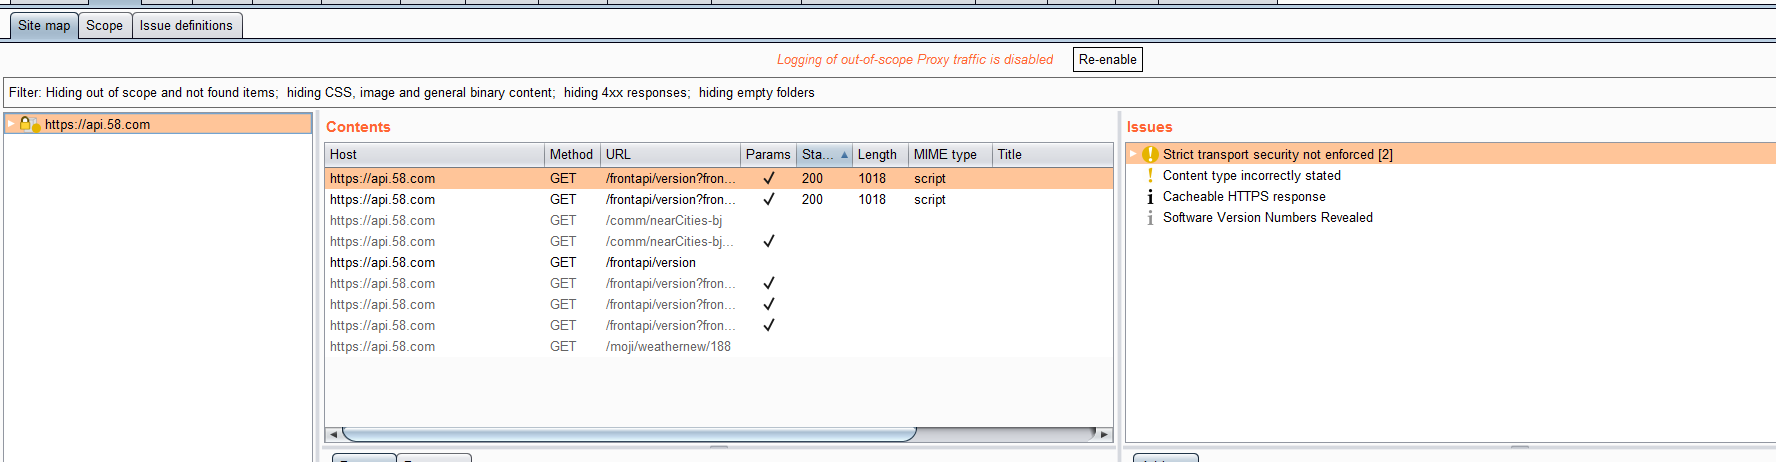Click the Strict transport security warning icon
Viewport: 1776px width, 462px height.
click(x=1150, y=154)
